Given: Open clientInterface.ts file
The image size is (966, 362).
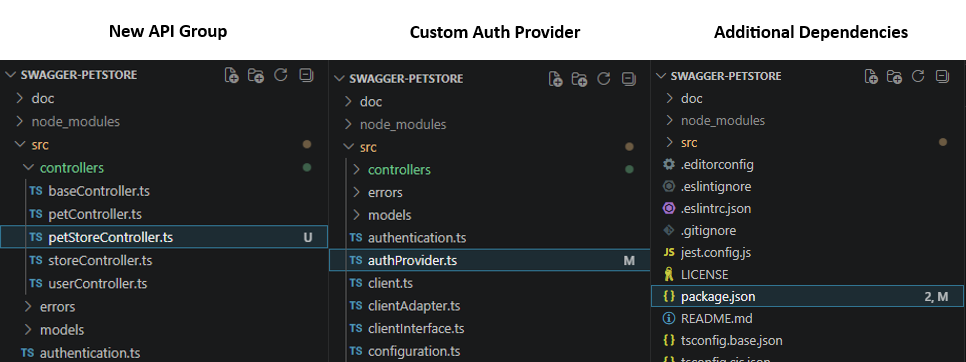Looking at the screenshot, I should 416,329.
